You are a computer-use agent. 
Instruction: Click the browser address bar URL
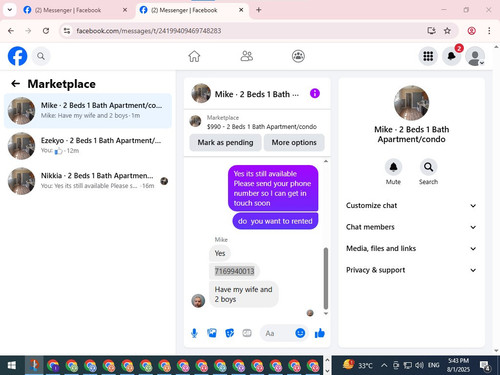[149, 31]
